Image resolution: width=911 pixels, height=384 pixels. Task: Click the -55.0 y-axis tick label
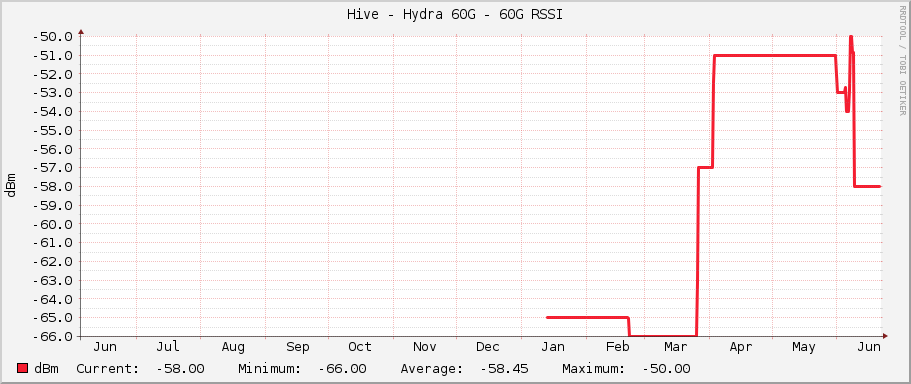[53, 130]
